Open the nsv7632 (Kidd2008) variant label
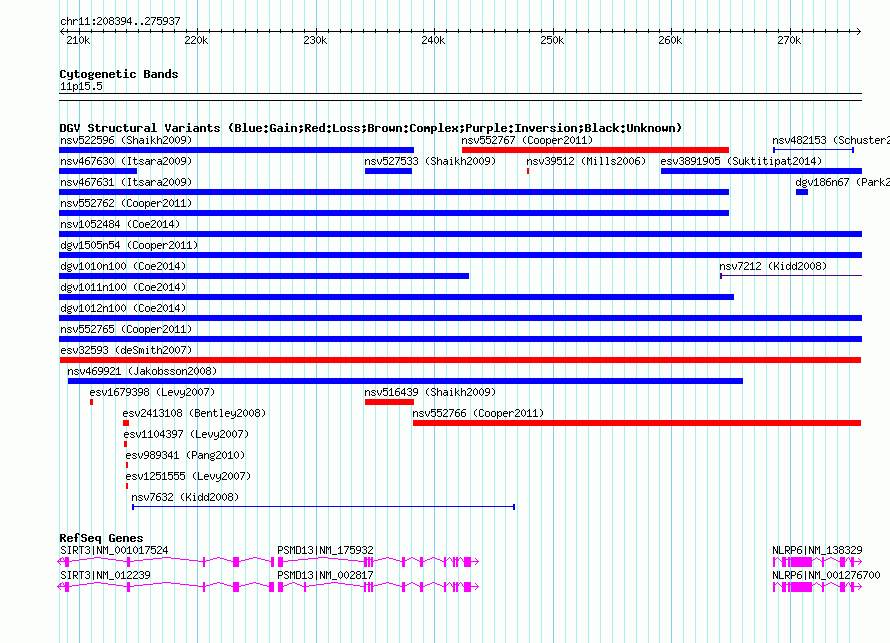Image resolution: width=890 pixels, height=643 pixels. coord(185,497)
